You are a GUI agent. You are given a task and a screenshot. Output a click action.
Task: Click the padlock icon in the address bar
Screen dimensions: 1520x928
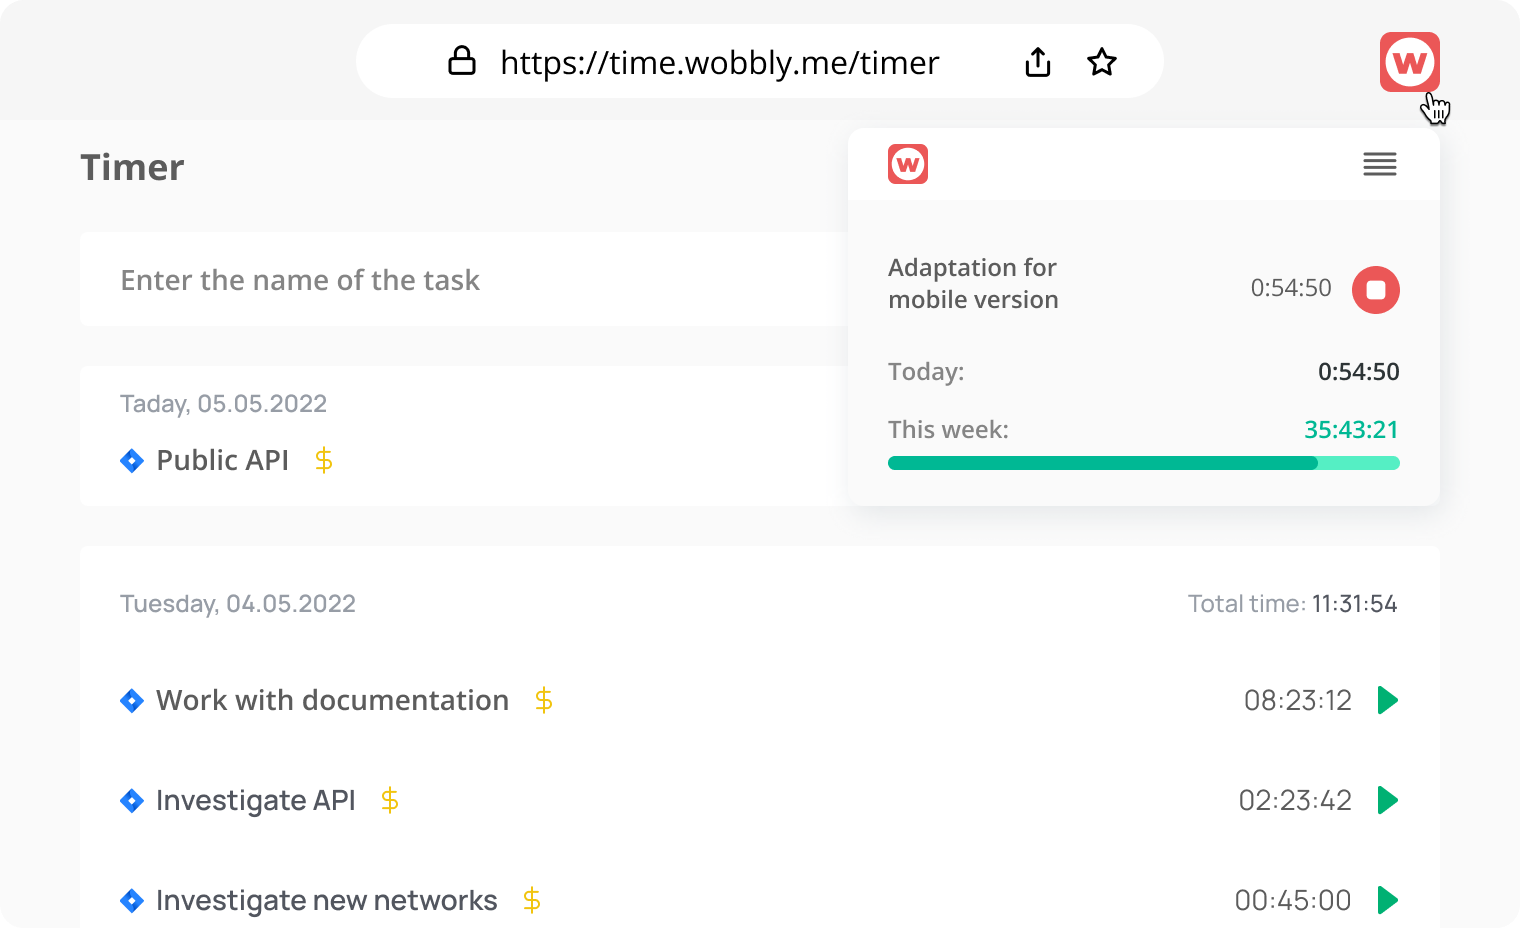[x=462, y=61]
